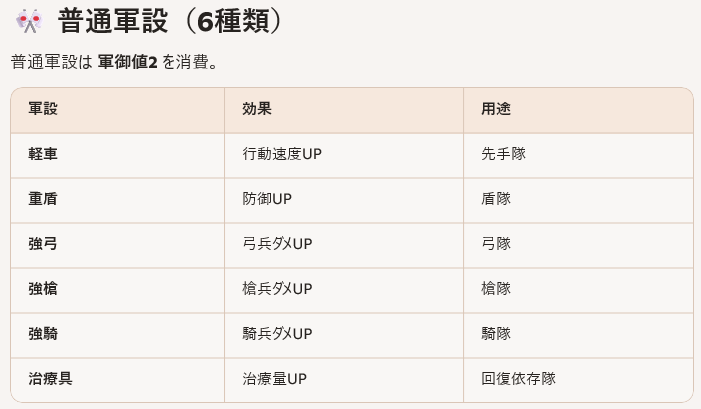
Task: Click the heading 普通軍設（6種類）
Action: [x=171, y=22]
